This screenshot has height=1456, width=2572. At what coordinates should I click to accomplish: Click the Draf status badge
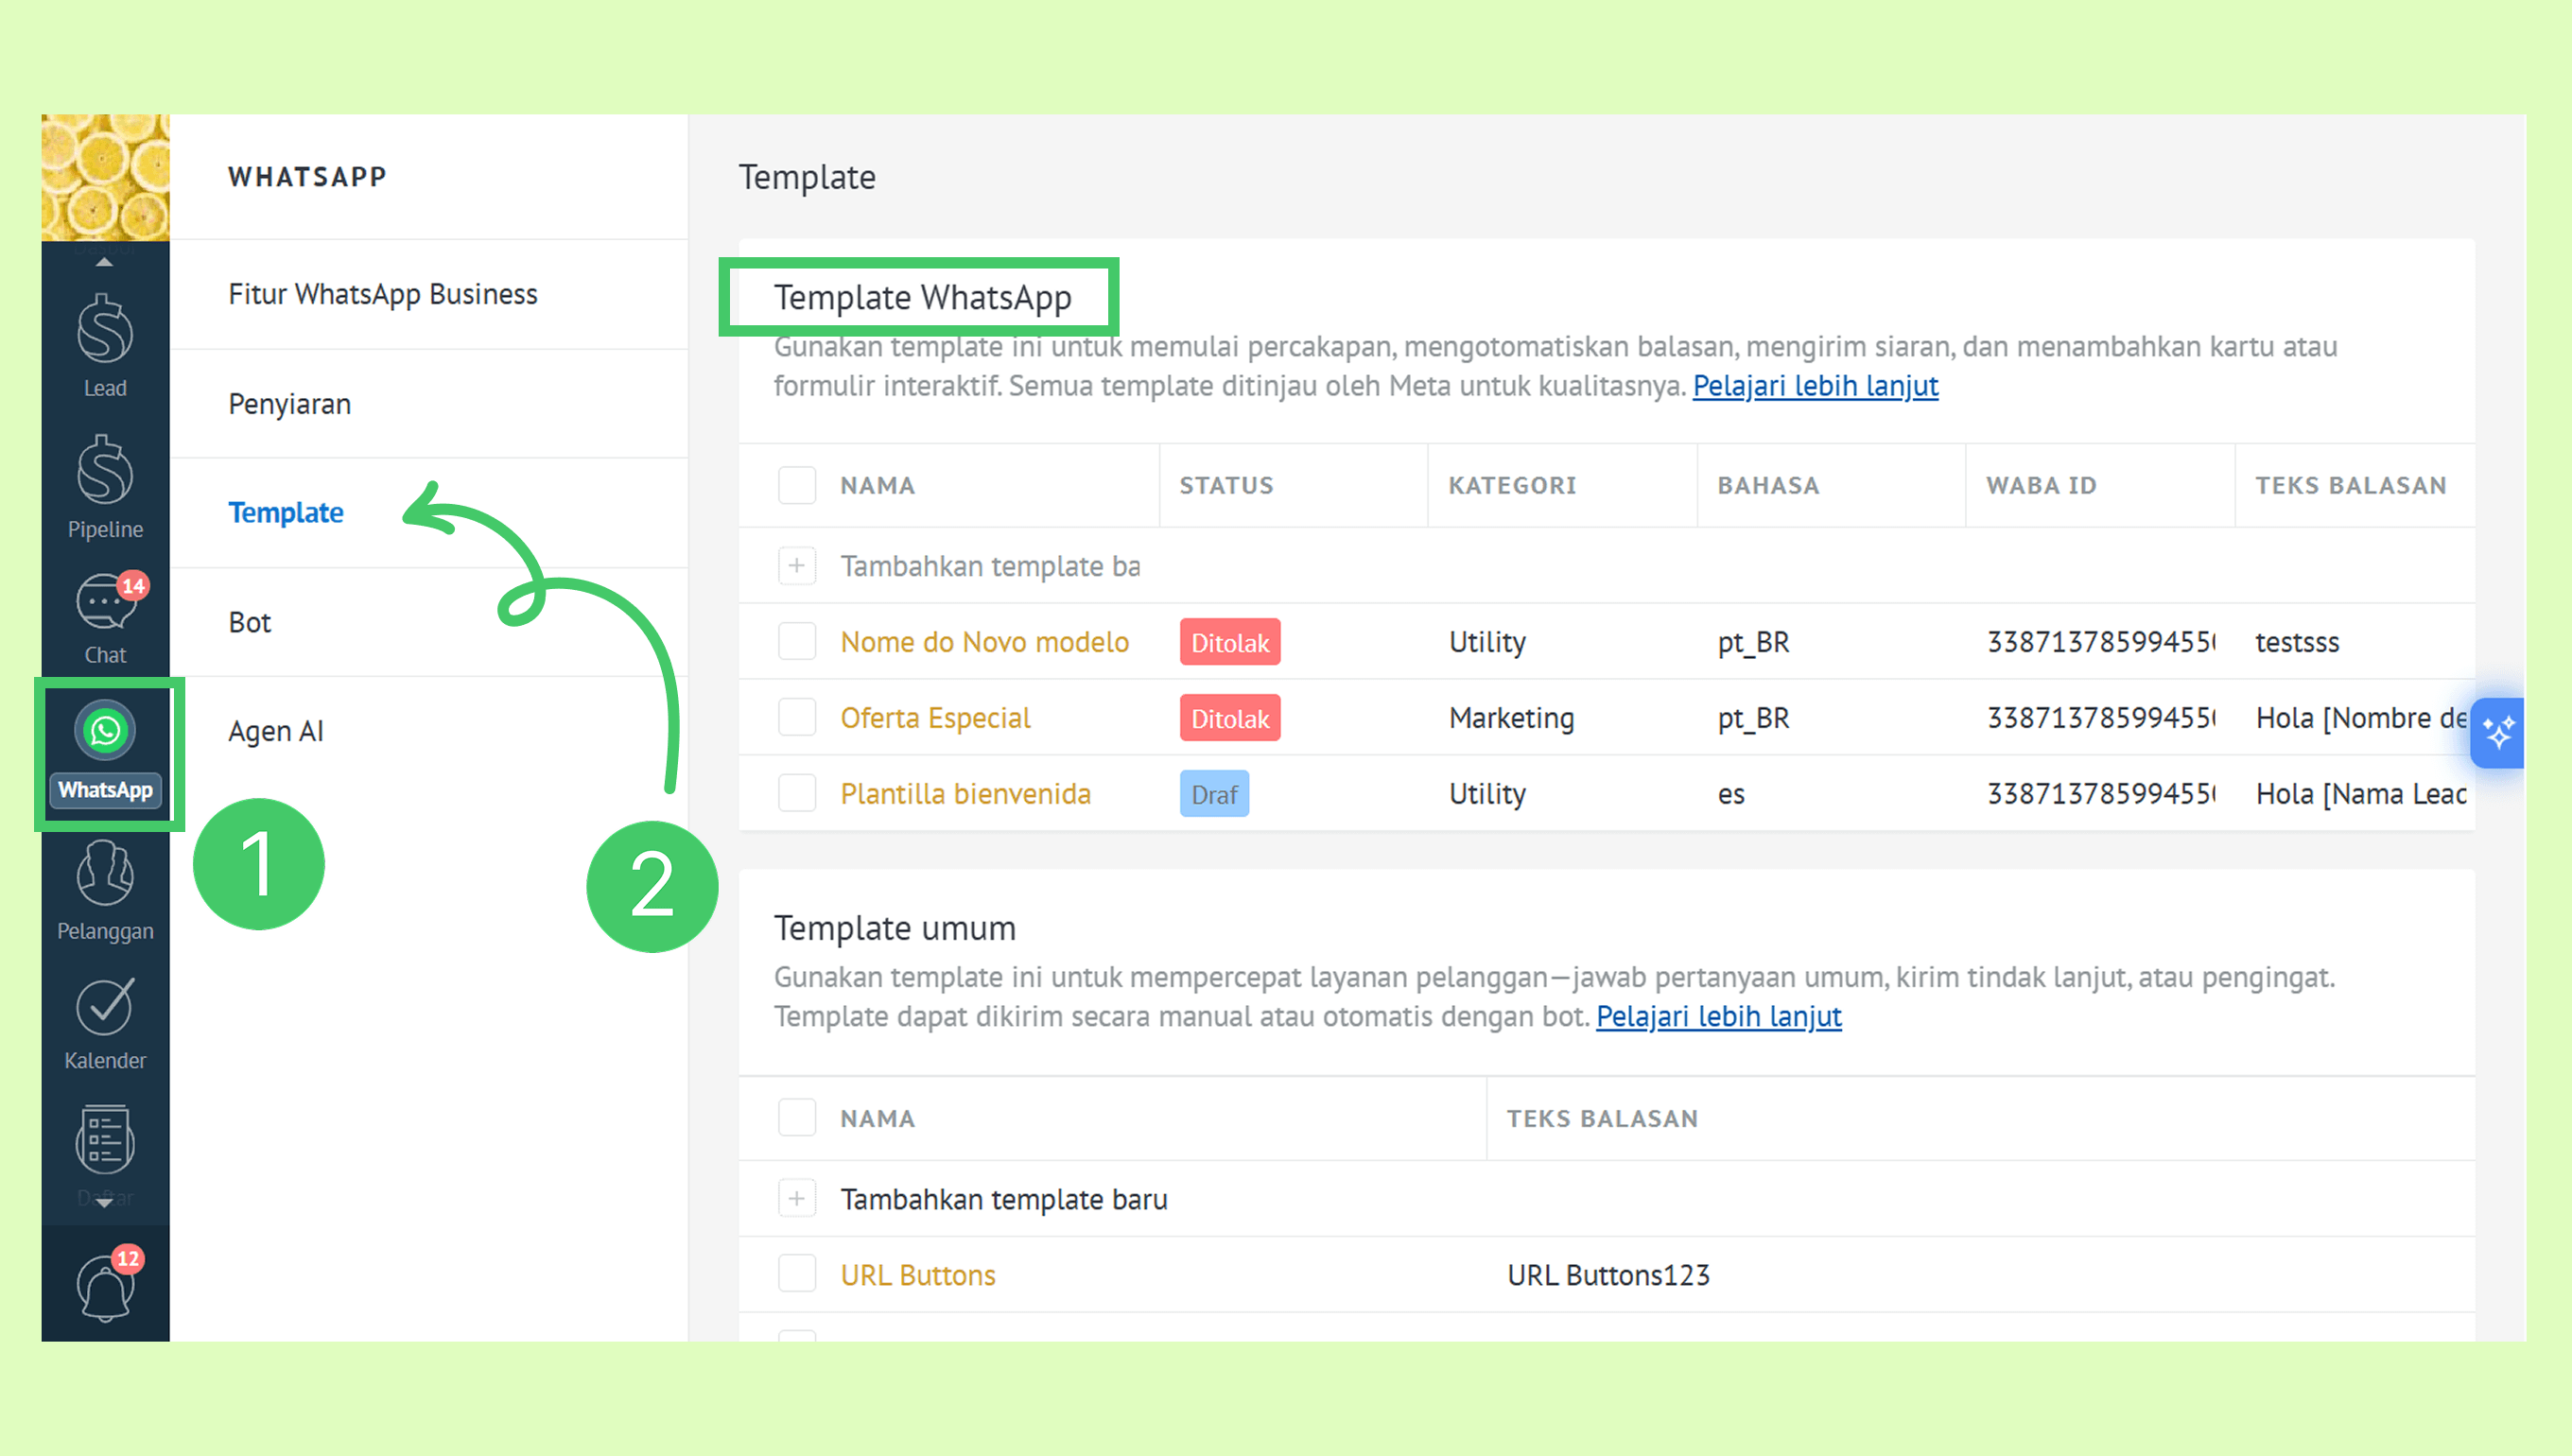pos(1214,794)
